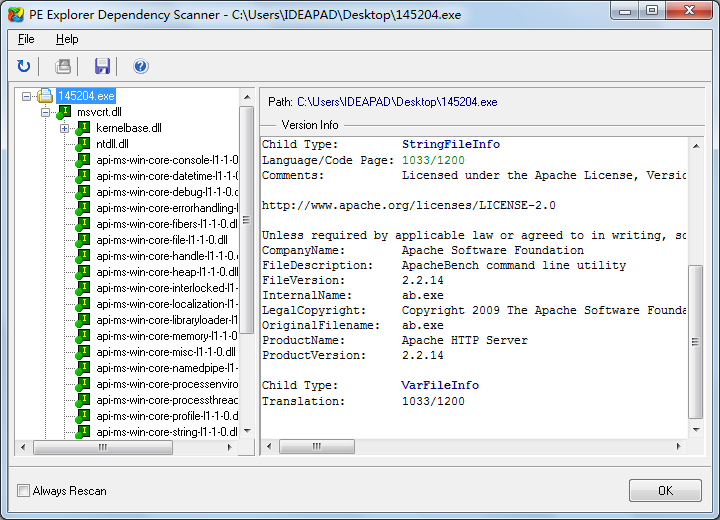Collapse the msvcrt.dll tree node

(45, 112)
